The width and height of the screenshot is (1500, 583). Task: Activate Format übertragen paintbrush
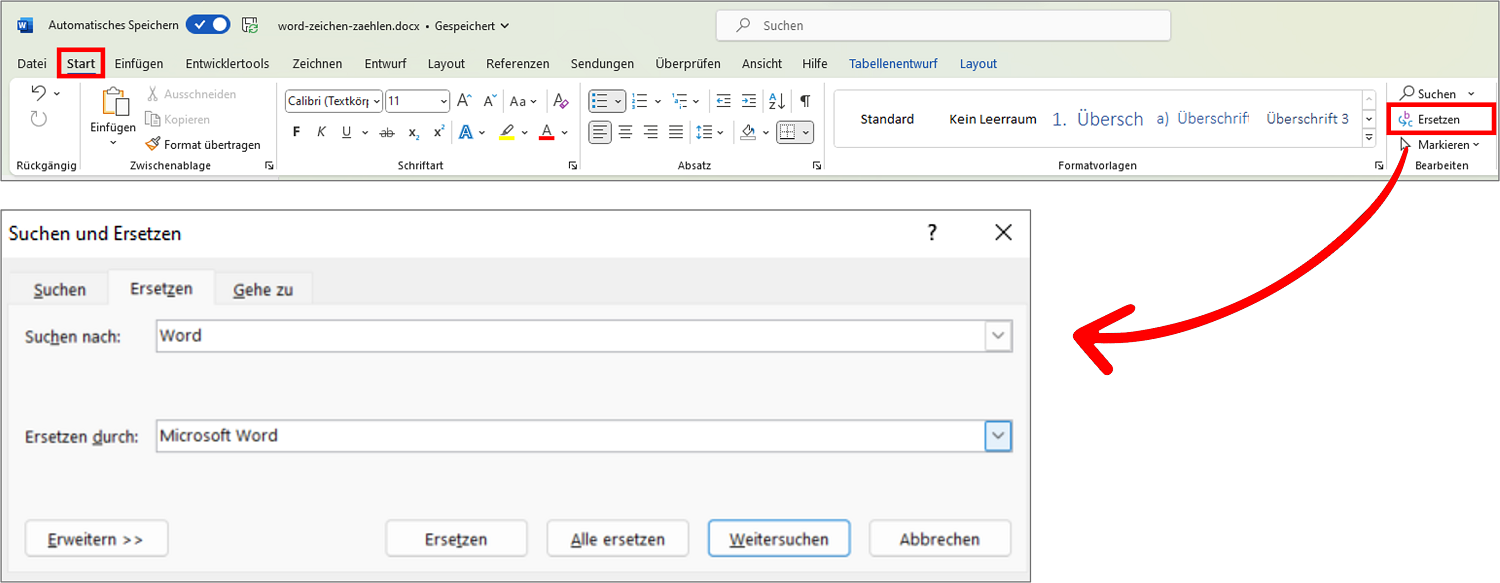204,145
